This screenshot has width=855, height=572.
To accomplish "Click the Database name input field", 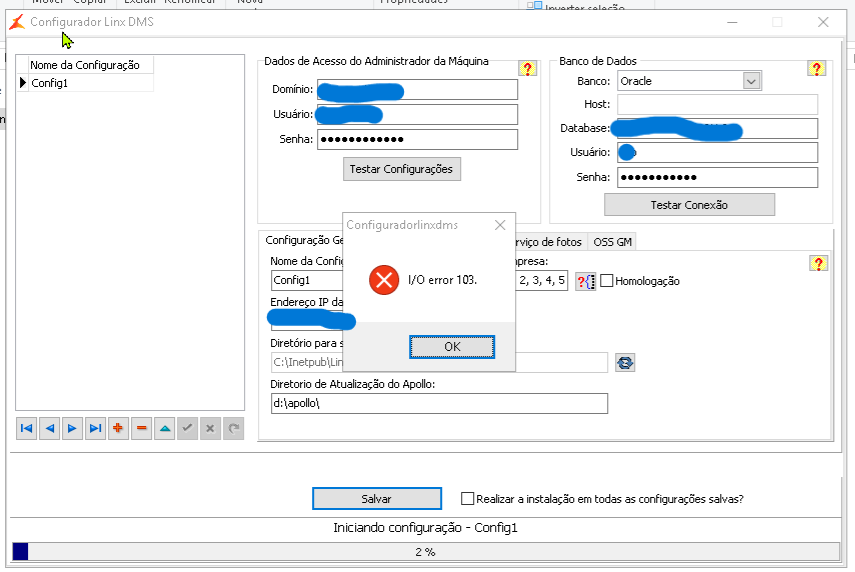I will [718, 129].
